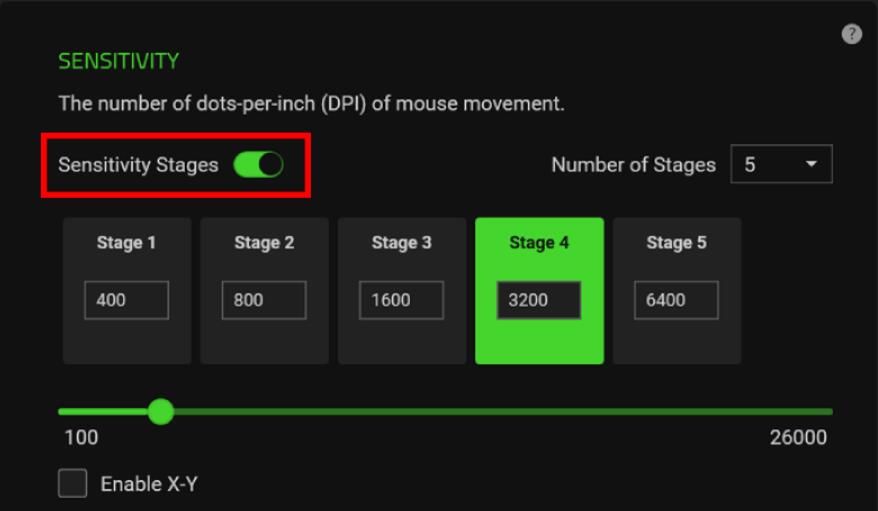Select the Stage 1 tile label
The width and height of the screenshot is (878, 511).
click(126, 242)
